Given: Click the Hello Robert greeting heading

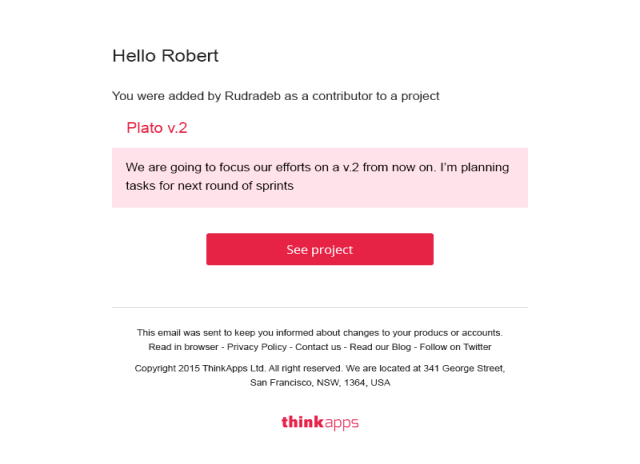Looking at the screenshot, I should (x=165, y=56).
